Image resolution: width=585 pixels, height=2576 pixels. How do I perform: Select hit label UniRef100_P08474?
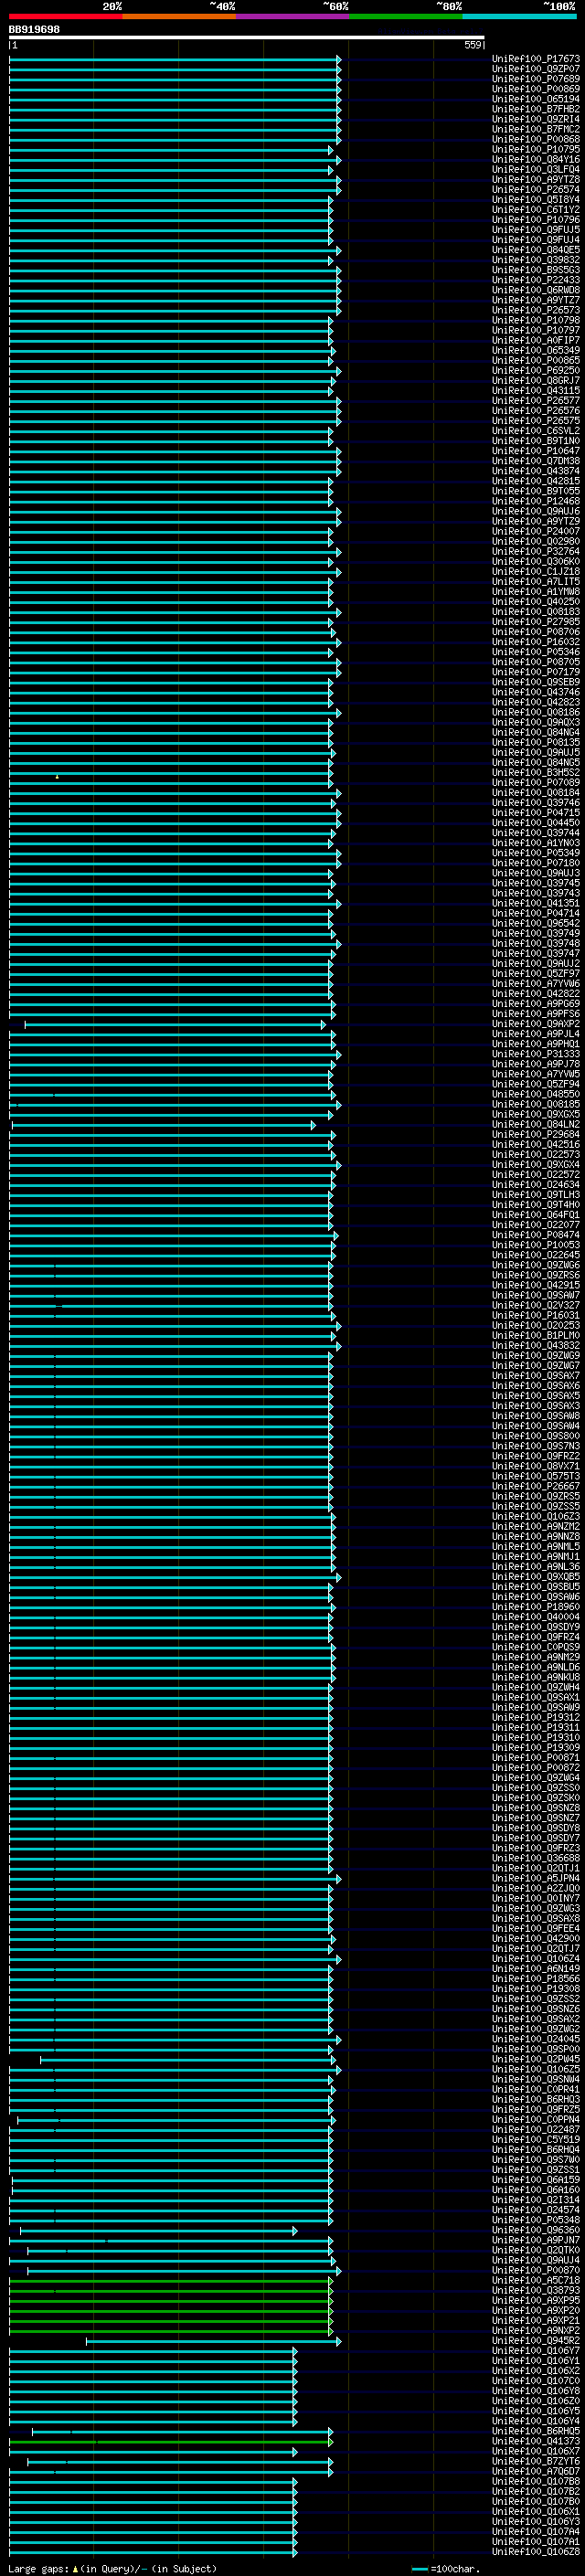click(x=536, y=1235)
